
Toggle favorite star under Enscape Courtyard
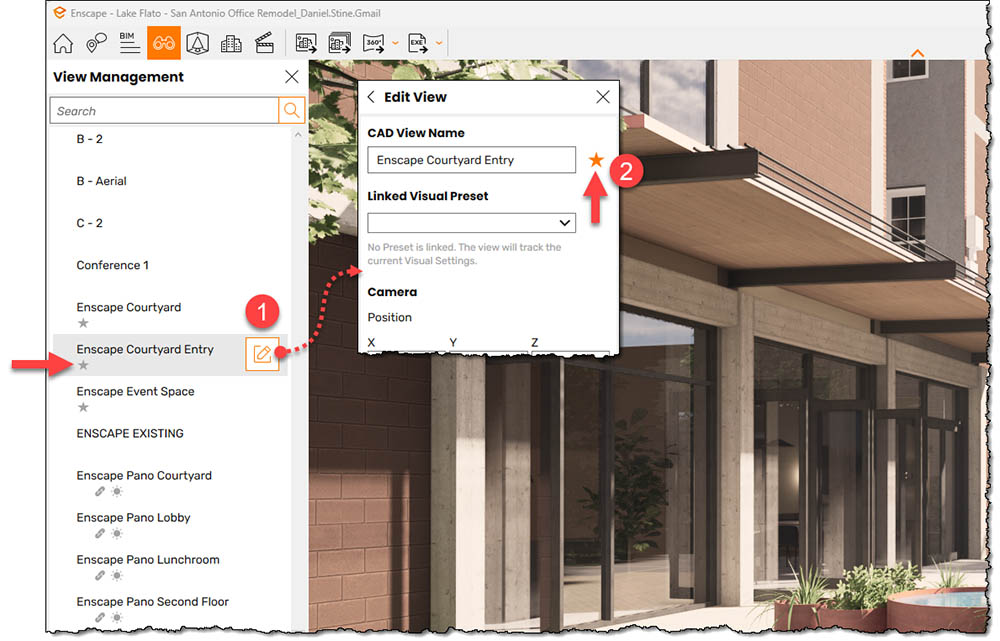click(x=83, y=323)
